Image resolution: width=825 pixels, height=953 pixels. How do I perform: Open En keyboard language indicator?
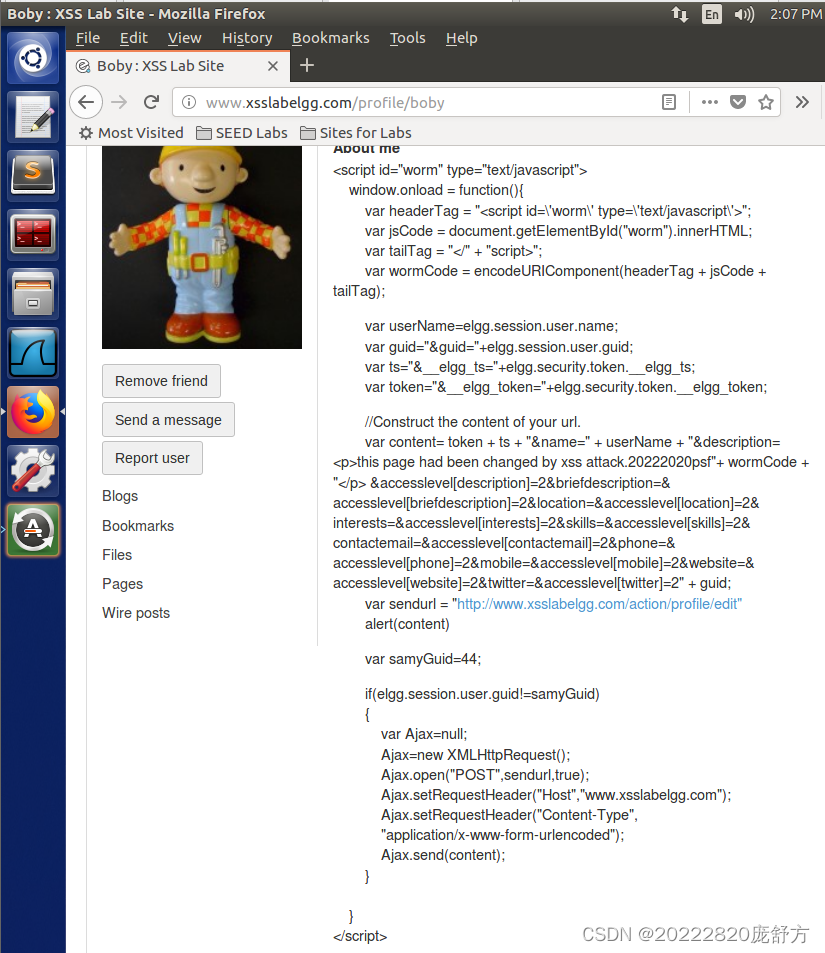pos(712,14)
